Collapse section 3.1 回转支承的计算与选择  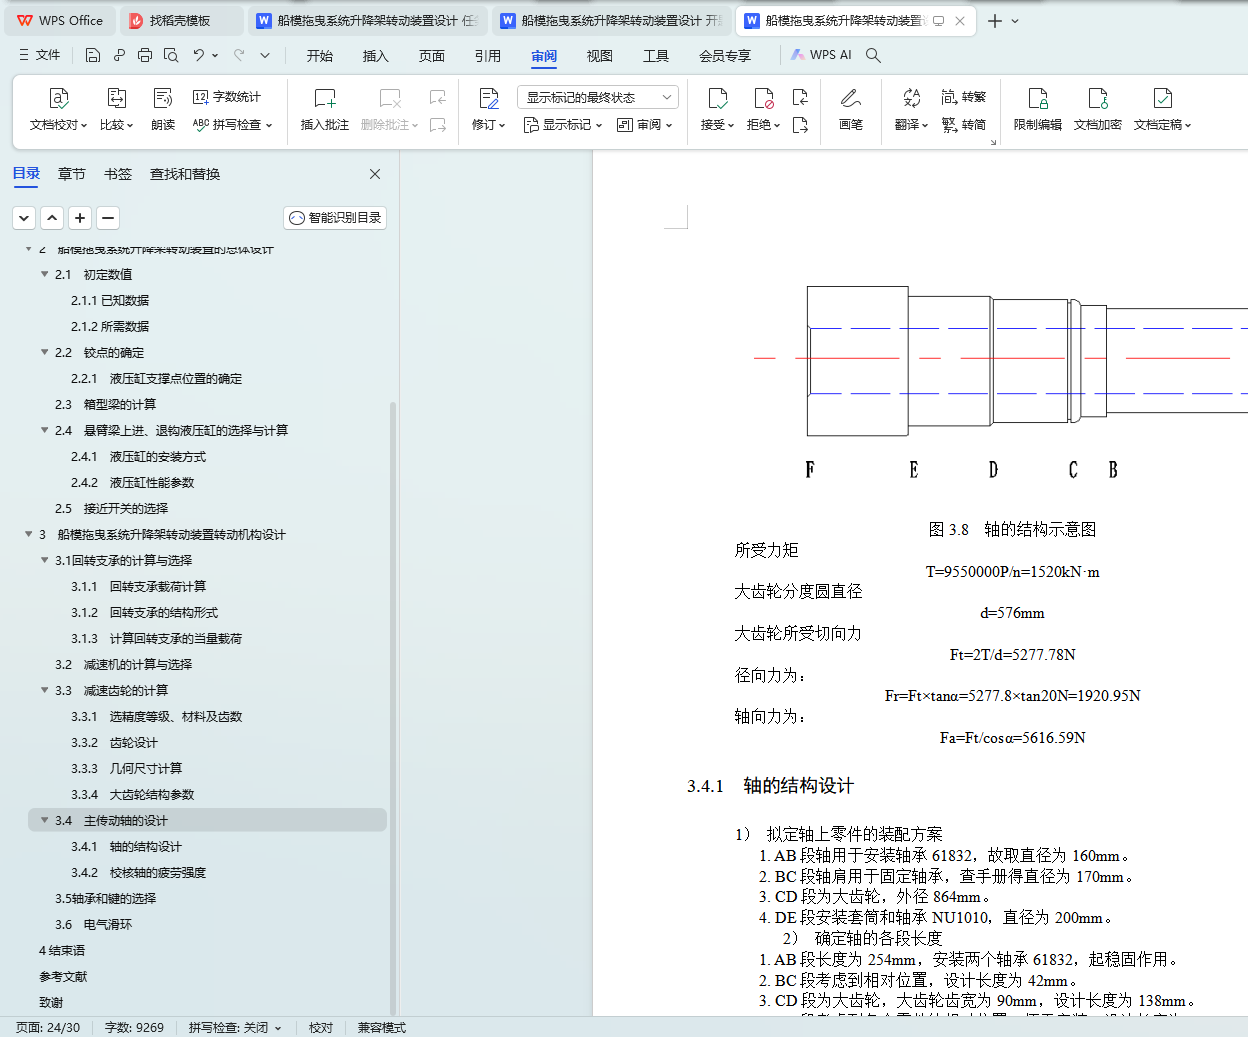[x=44, y=560]
